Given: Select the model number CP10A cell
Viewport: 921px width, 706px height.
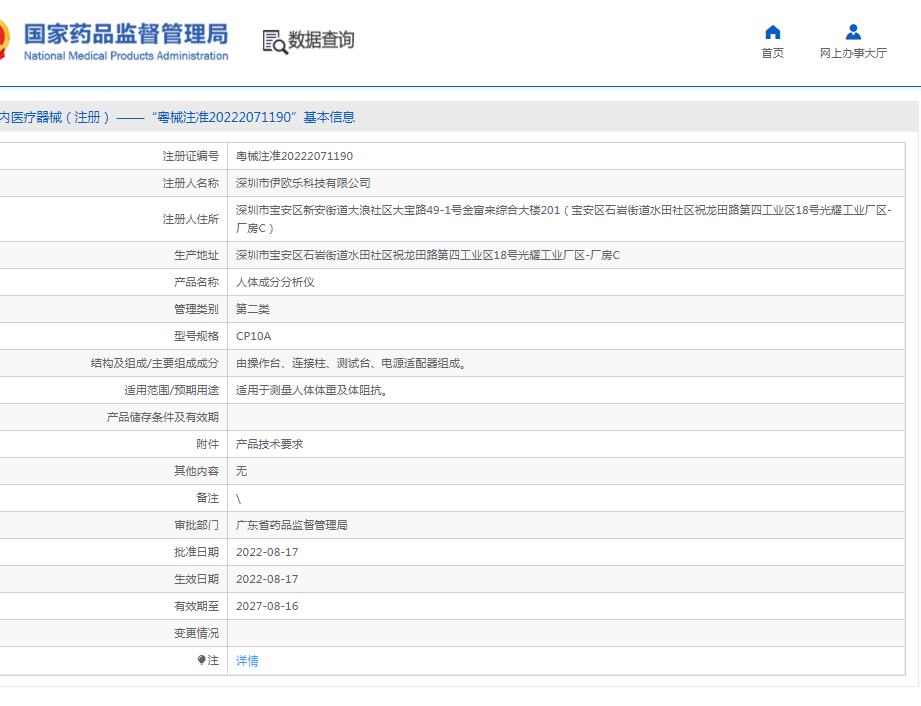Looking at the screenshot, I should 252,336.
